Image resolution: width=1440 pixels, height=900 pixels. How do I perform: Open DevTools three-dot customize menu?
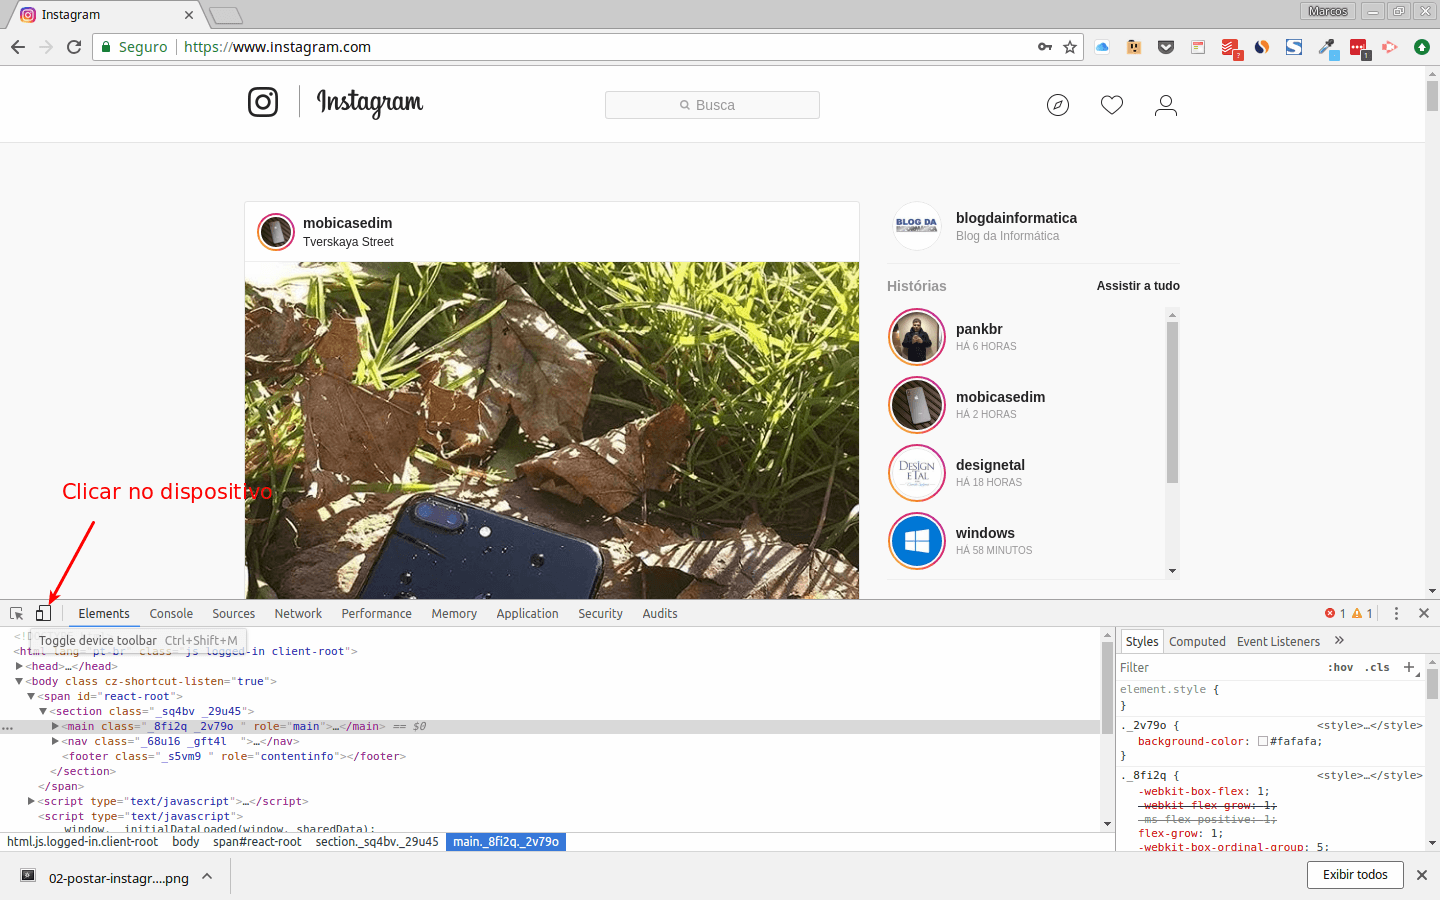[x=1396, y=613]
